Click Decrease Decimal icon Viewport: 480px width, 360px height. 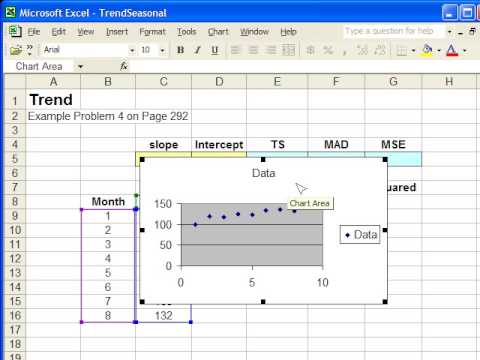(380, 50)
